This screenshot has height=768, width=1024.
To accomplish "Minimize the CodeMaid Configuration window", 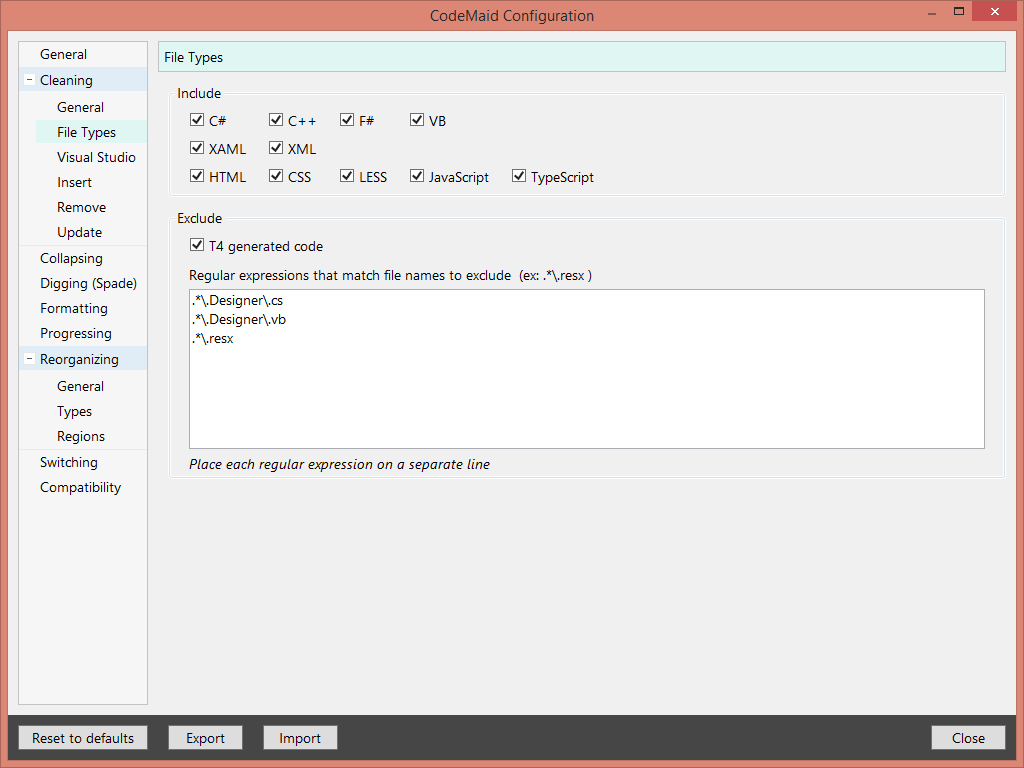I will [x=932, y=12].
